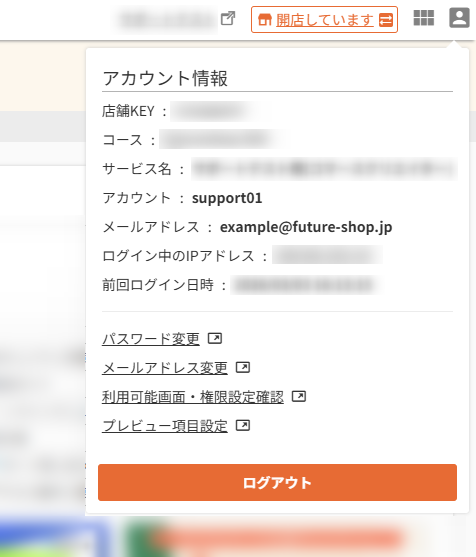
Task: Open the プレビュー項目設定 link
Action: (165, 426)
